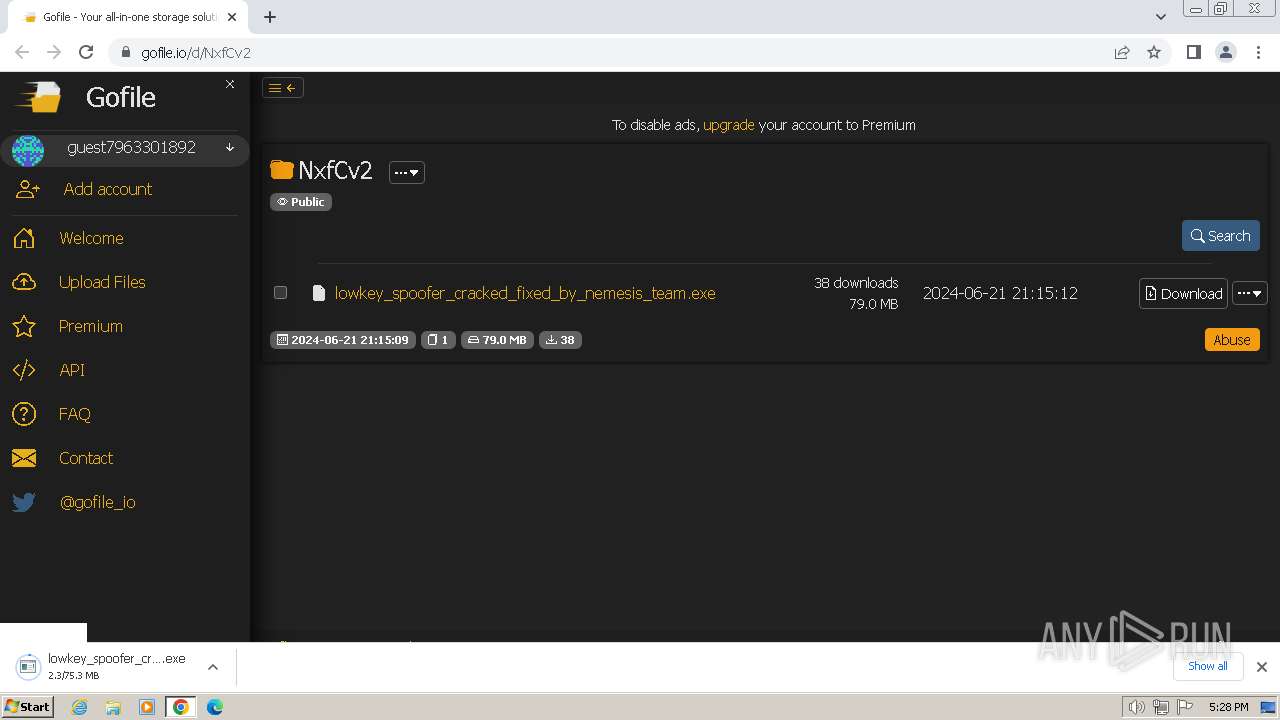Click the Abuse report button
Screen dimensions: 1280x720
tap(1232, 340)
